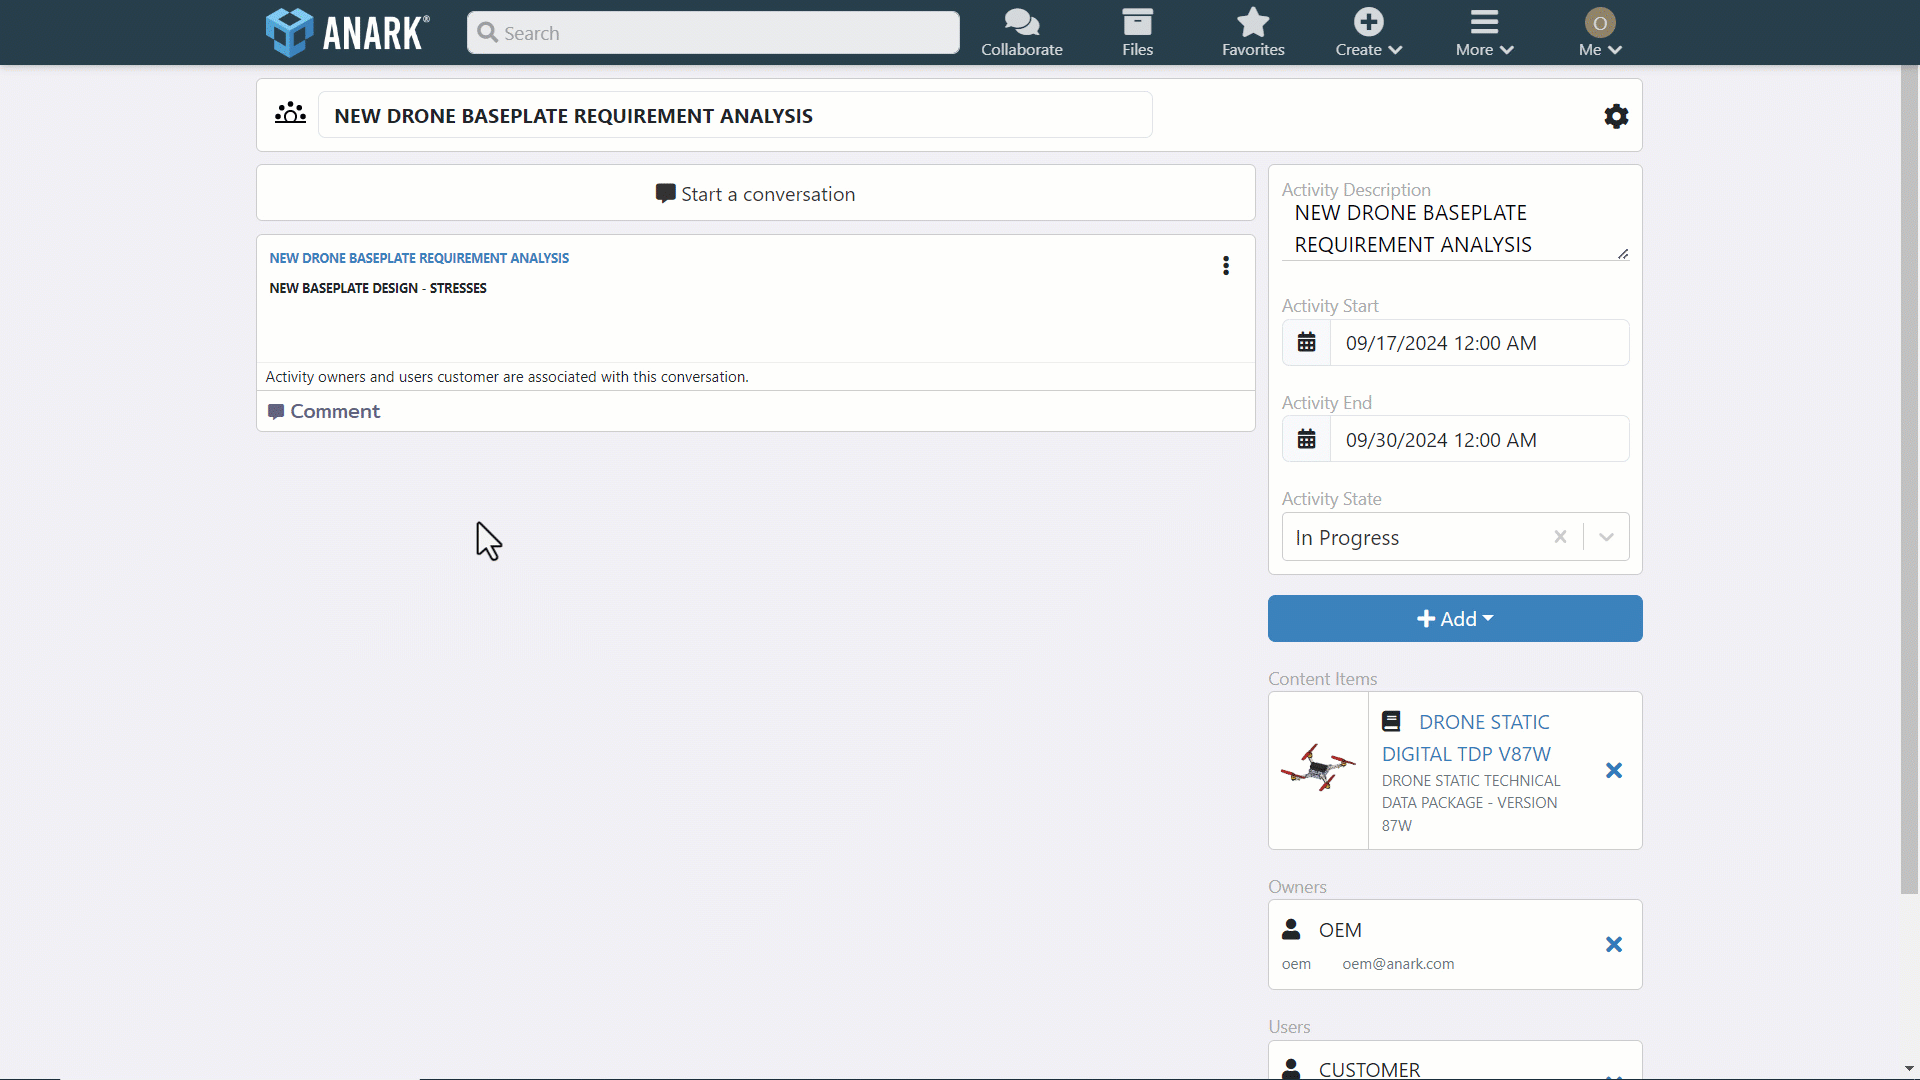1920x1080 pixels.
Task: Click the NEW BASEPLATE DESIGN - STRESSES text
Action: [377, 288]
